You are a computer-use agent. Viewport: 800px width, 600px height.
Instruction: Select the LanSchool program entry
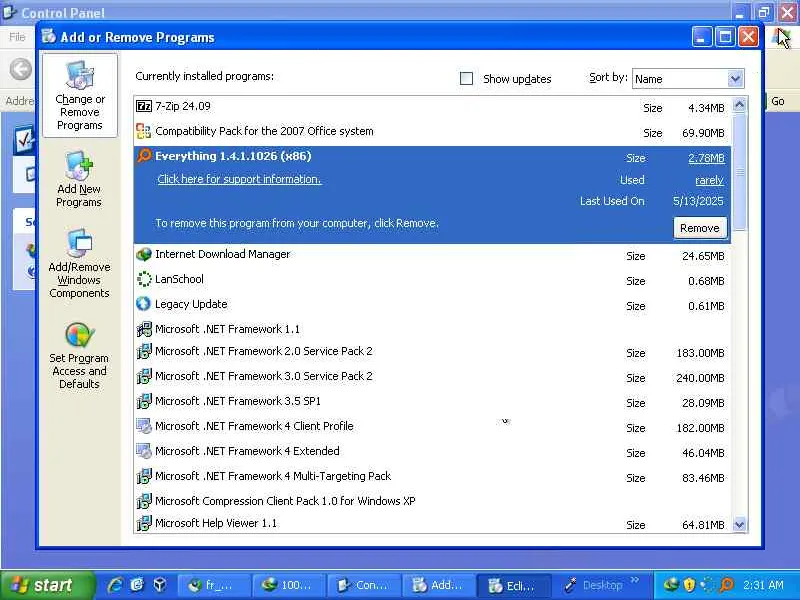point(432,280)
